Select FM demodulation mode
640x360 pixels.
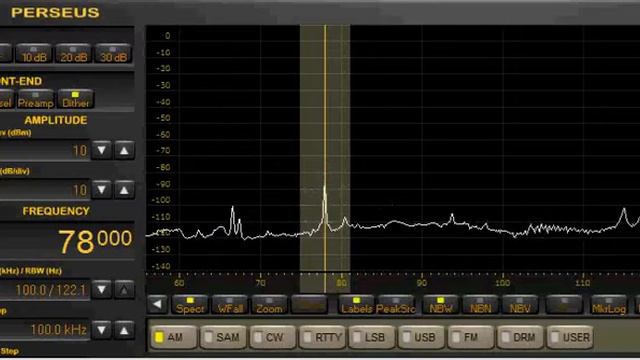[x=471, y=337]
